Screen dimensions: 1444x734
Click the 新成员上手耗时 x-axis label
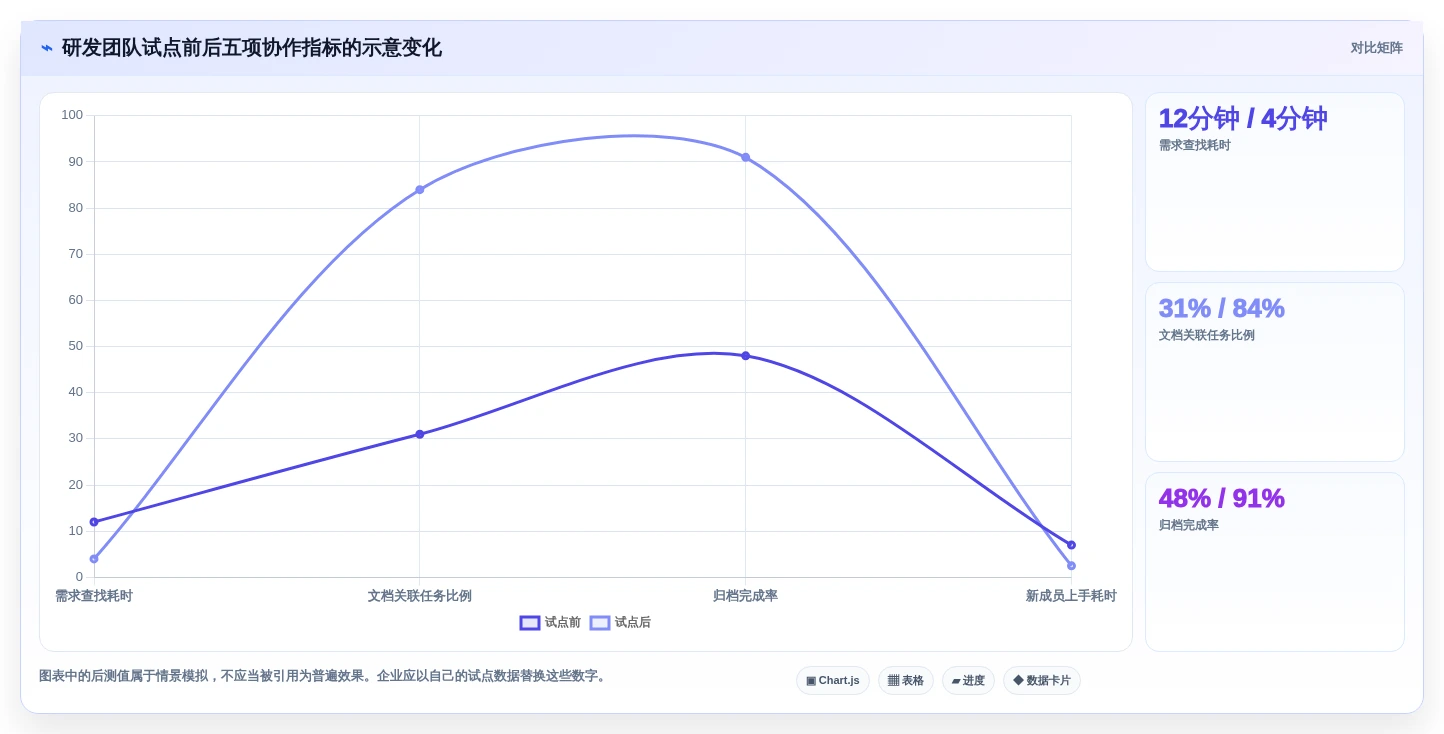pos(1071,596)
